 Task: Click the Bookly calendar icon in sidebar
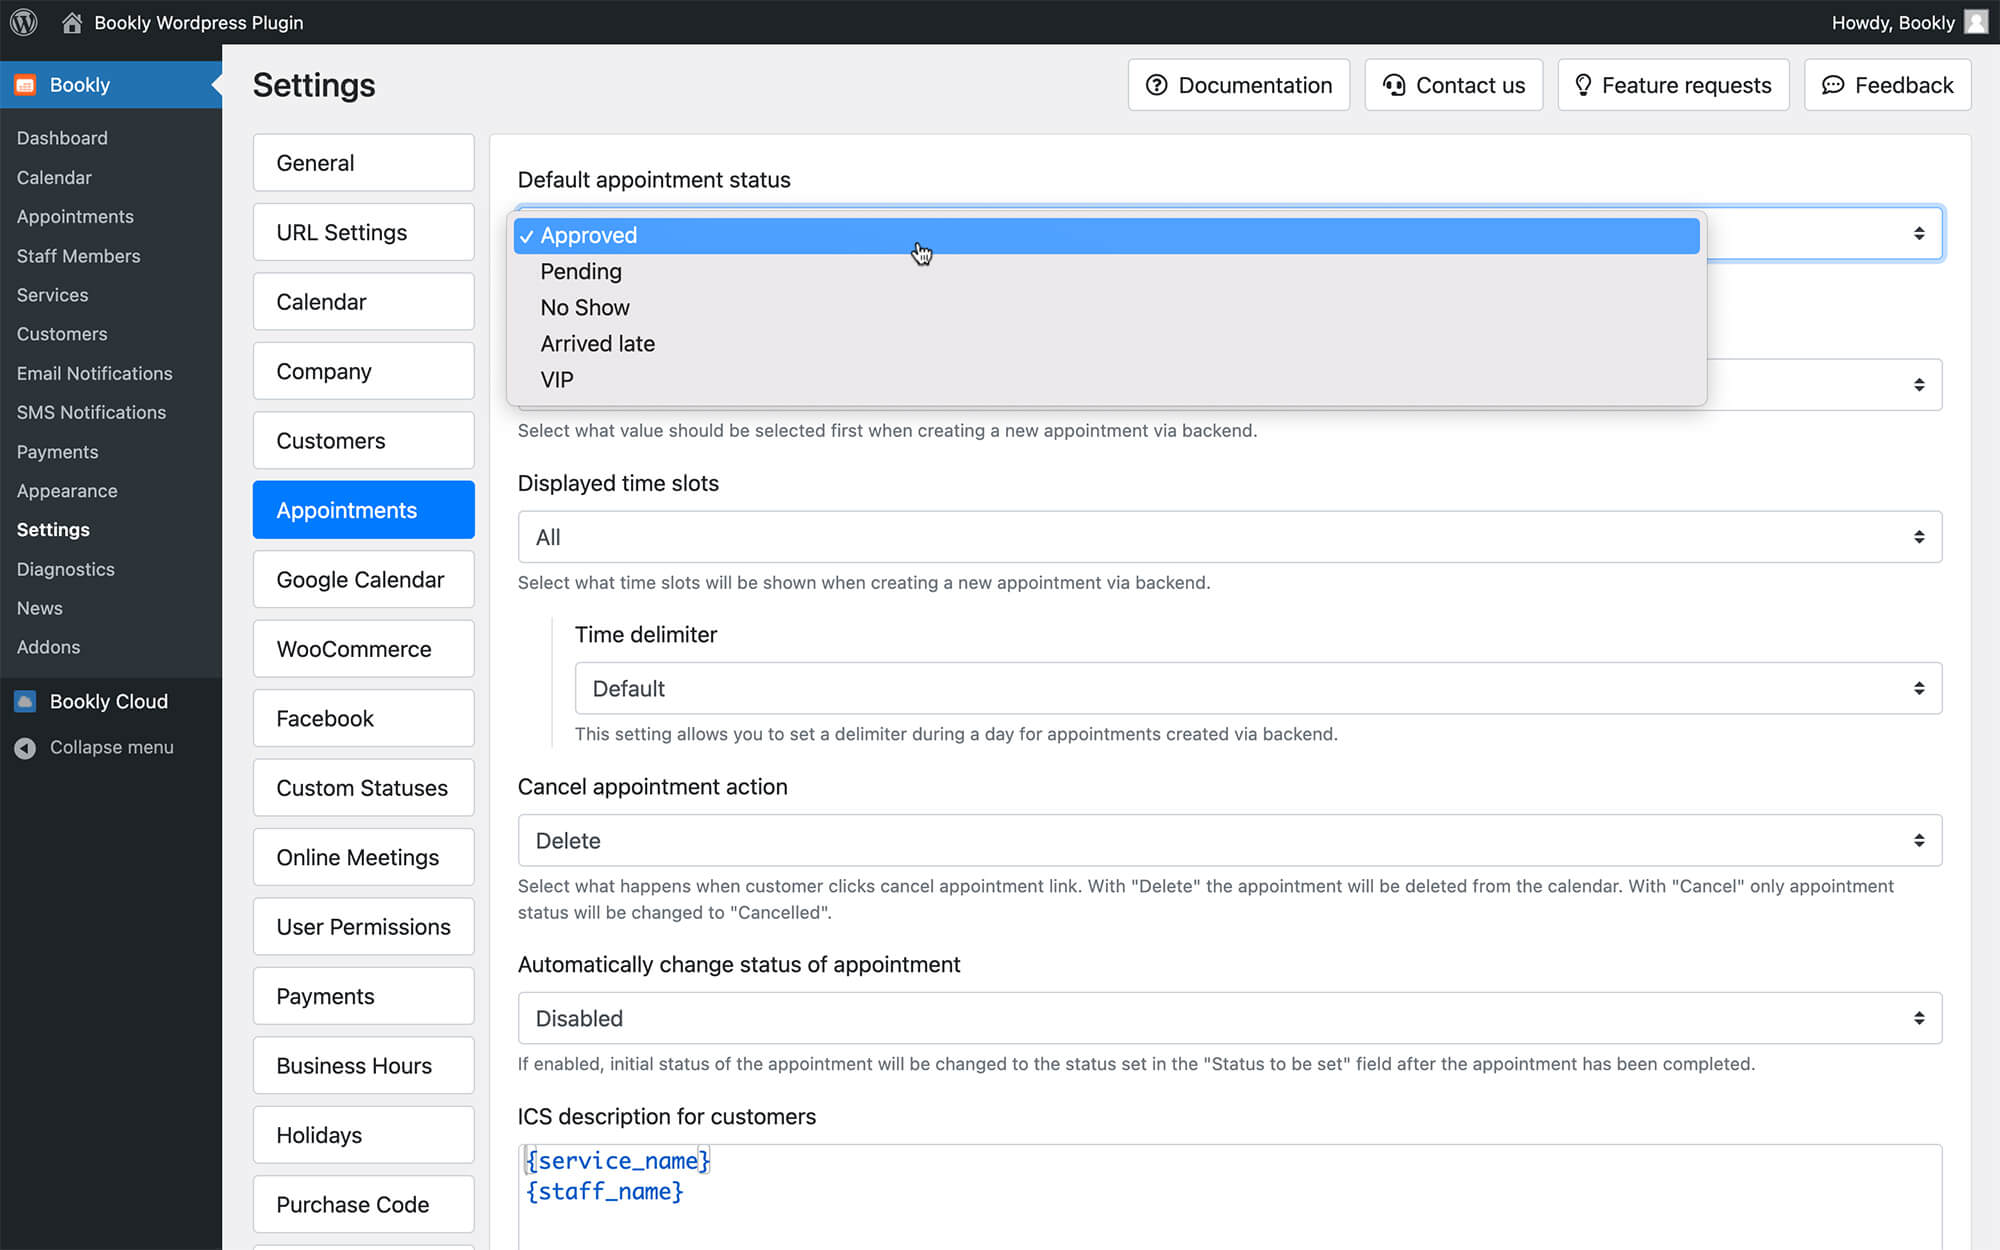pyautogui.click(x=25, y=85)
